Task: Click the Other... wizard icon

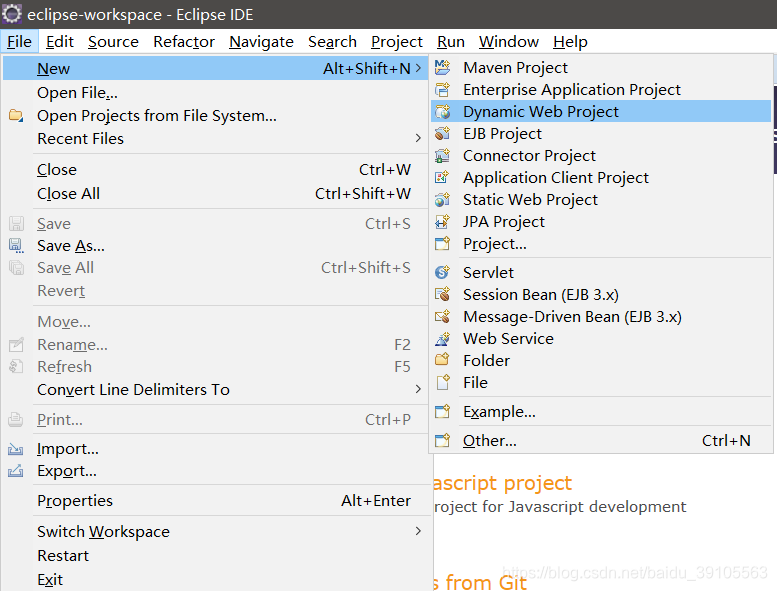Action: tap(442, 440)
